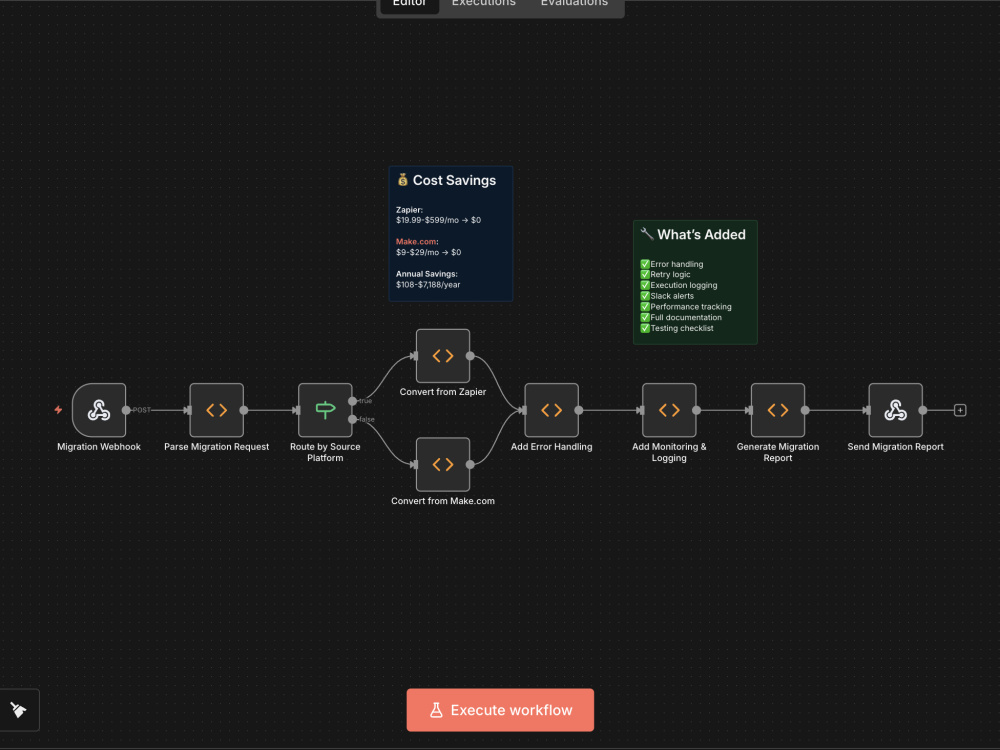Click the 'Full documentation' checklist line
The image size is (1000, 750).
point(681,318)
